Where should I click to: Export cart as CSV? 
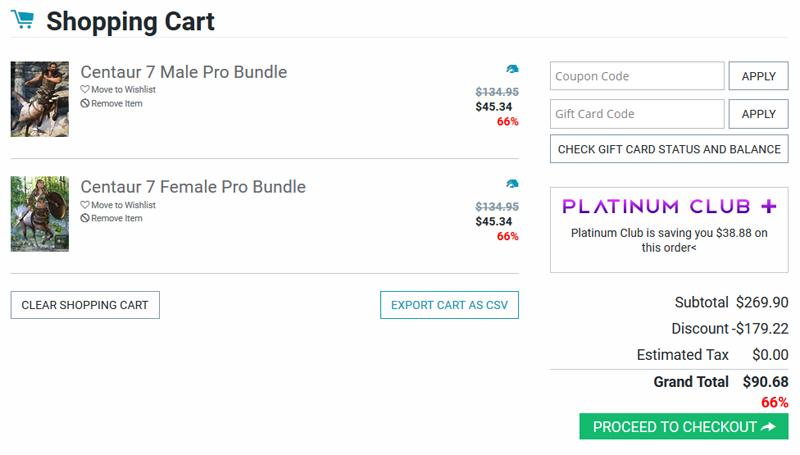tap(449, 305)
